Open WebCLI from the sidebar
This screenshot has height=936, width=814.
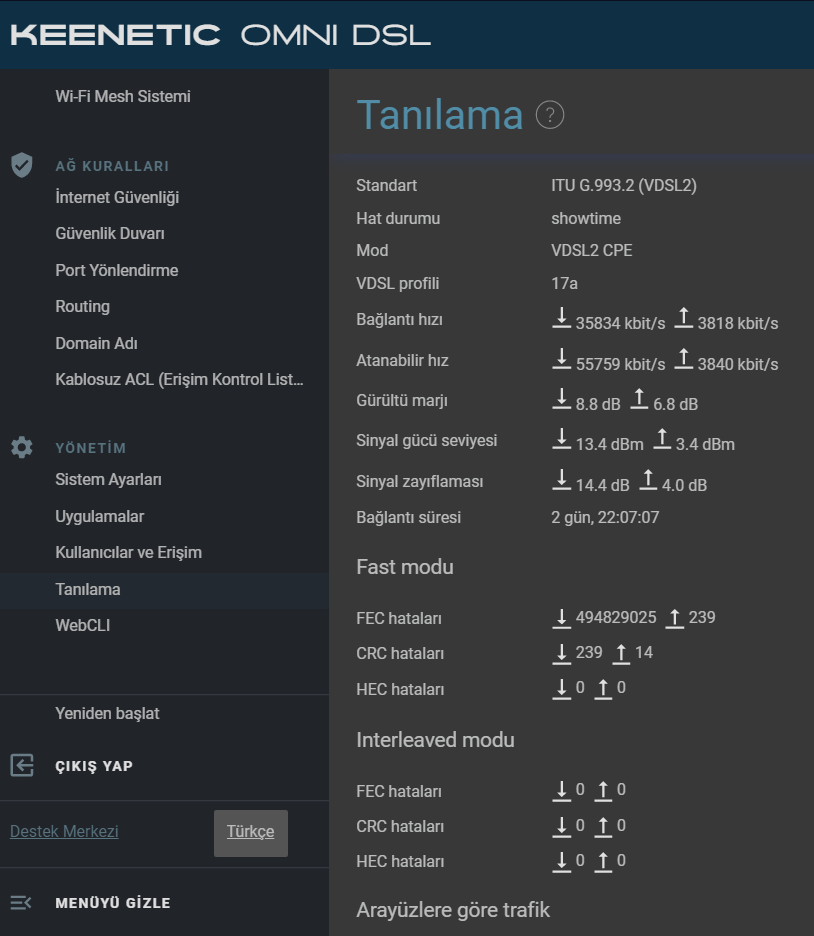pyautogui.click(x=82, y=625)
